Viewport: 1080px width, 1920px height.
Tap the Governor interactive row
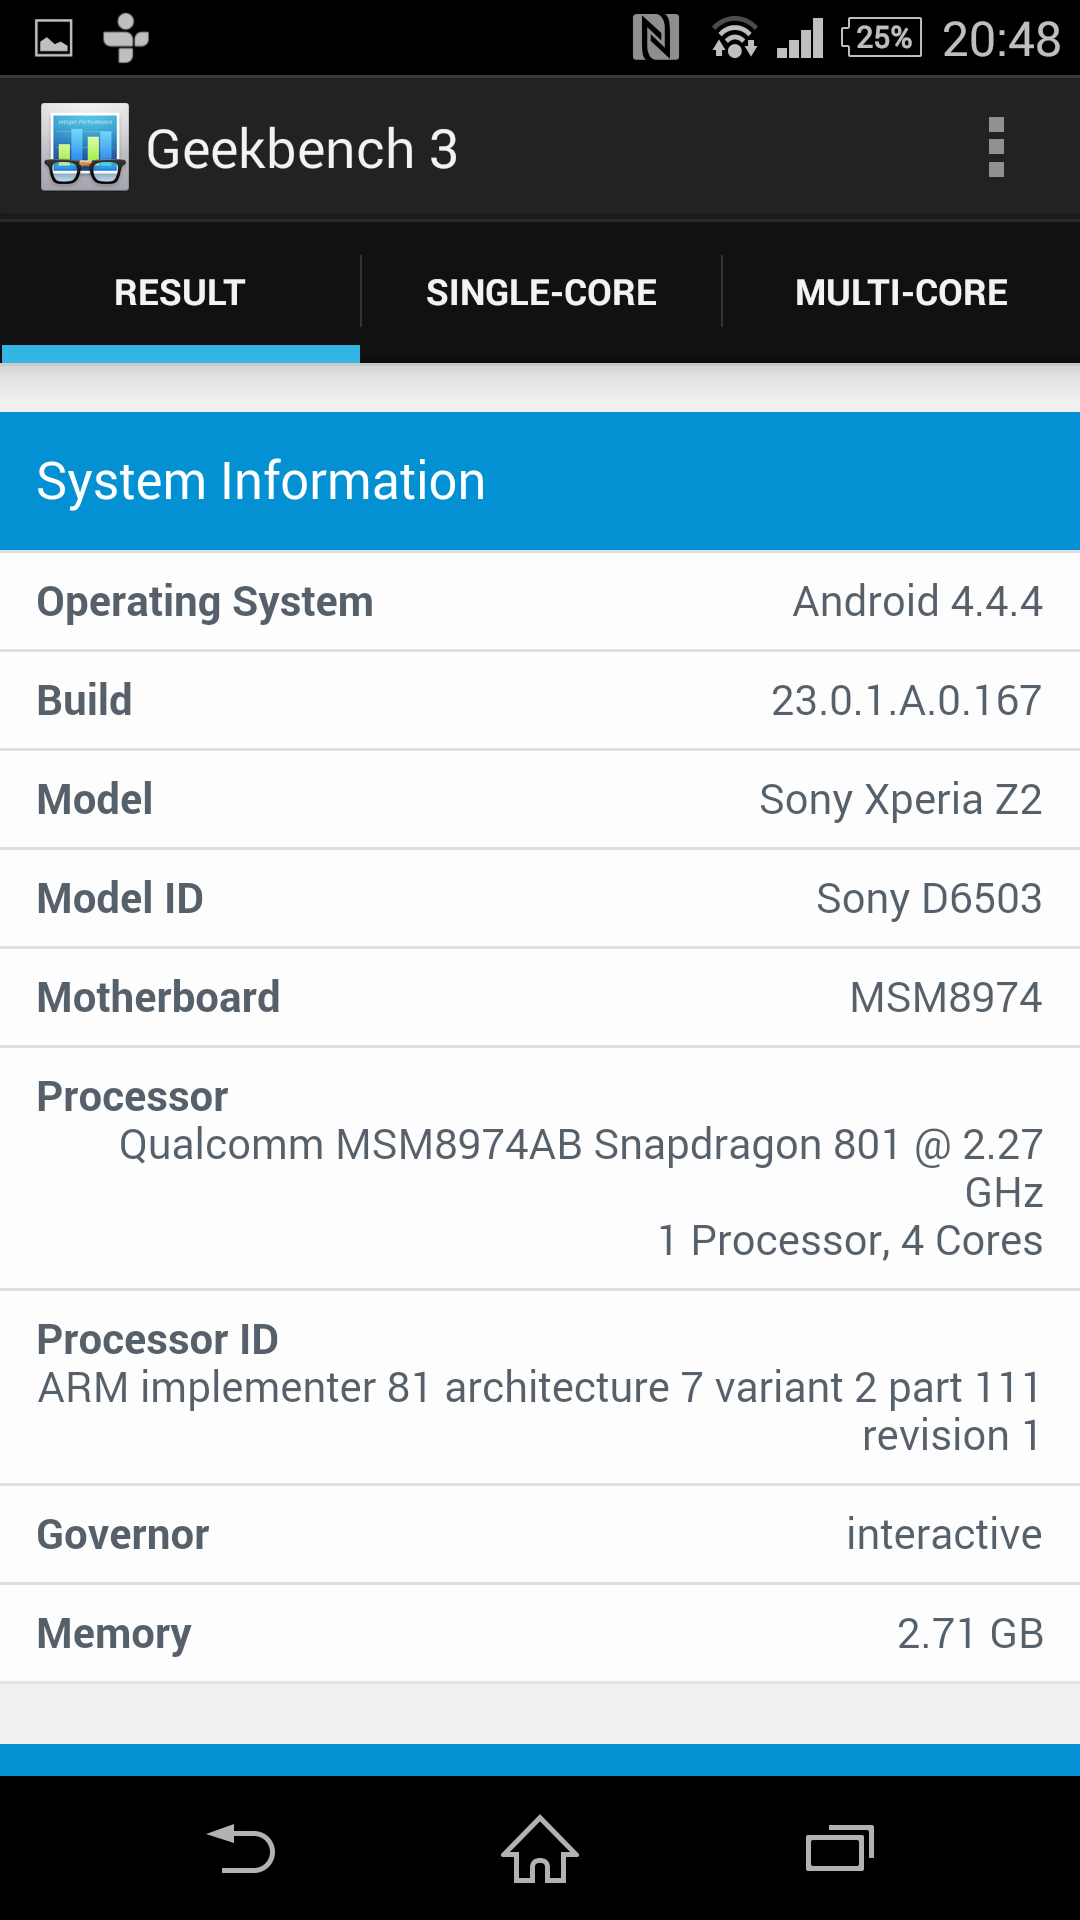540,1534
